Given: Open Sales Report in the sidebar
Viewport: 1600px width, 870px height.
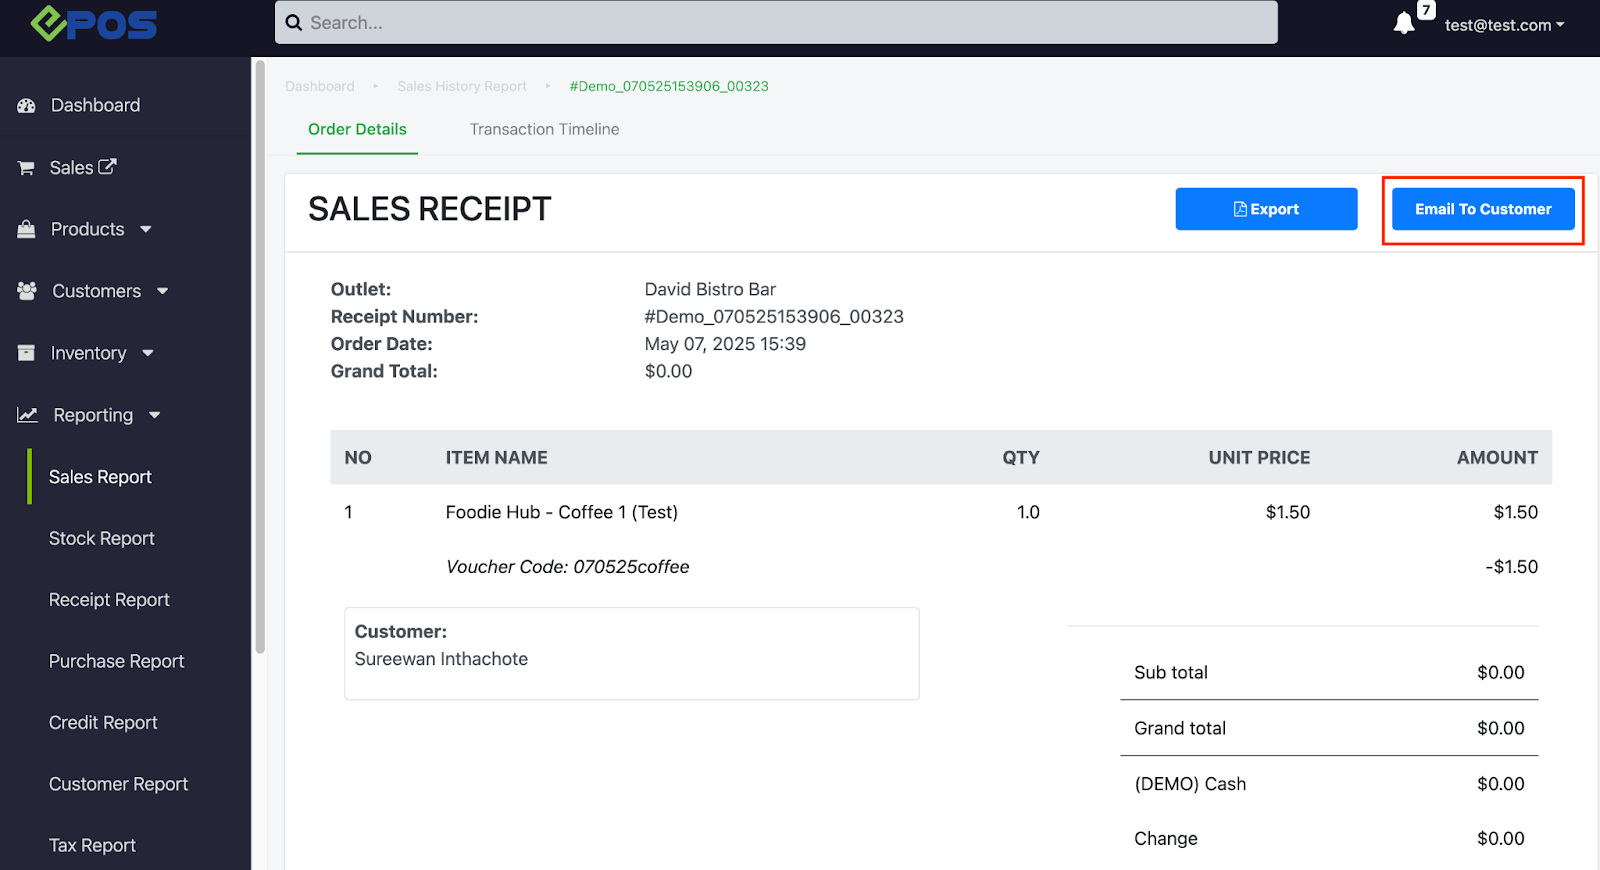Looking at the screenshot, I should (100, 477).
